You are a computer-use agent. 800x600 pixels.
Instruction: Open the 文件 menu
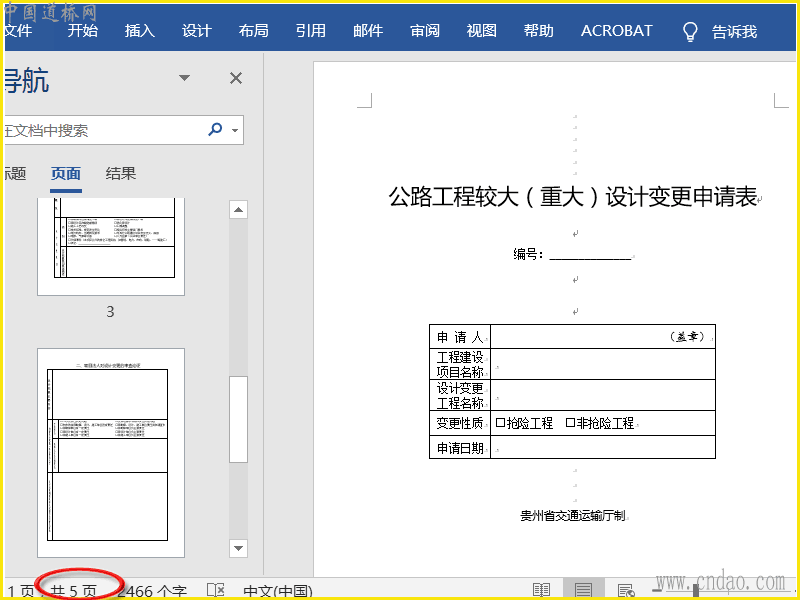pos(18,31)
